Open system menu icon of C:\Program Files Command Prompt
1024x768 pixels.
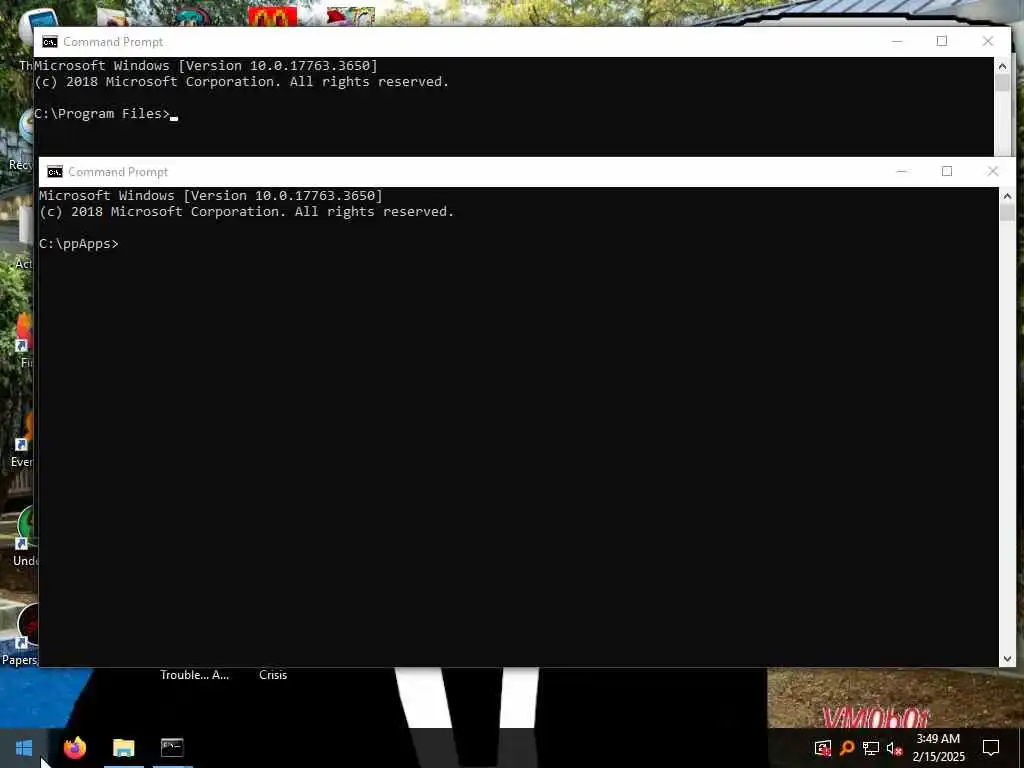50,42
